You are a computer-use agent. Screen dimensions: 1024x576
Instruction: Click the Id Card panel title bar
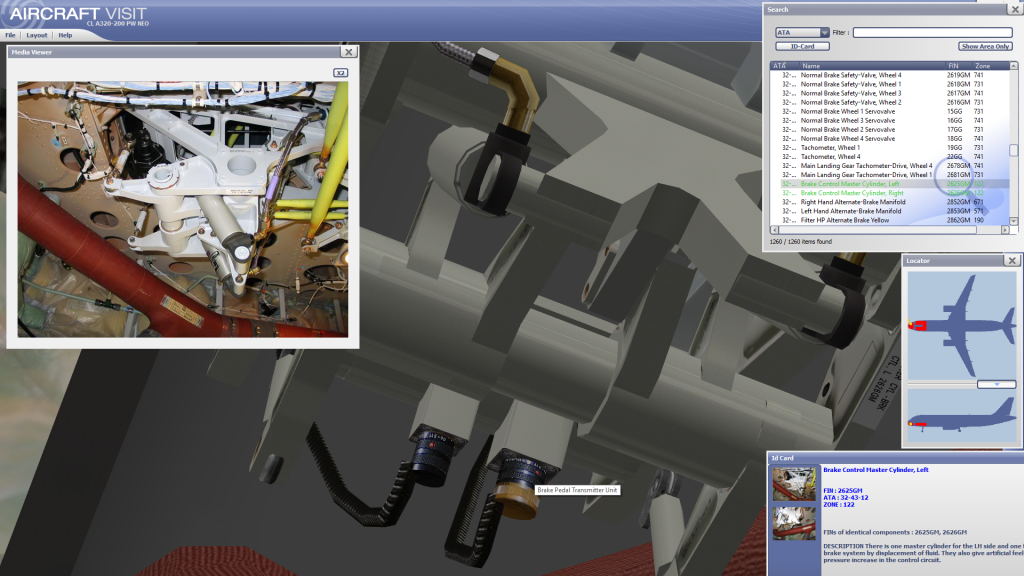point(896,458)
